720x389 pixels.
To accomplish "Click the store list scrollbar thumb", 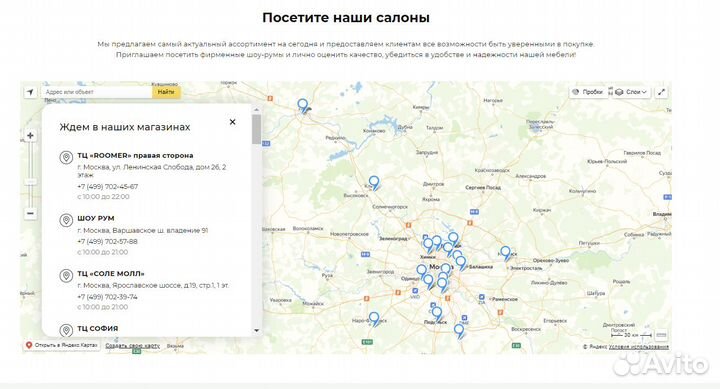I will pyautogui.click(x=256, y=129).
